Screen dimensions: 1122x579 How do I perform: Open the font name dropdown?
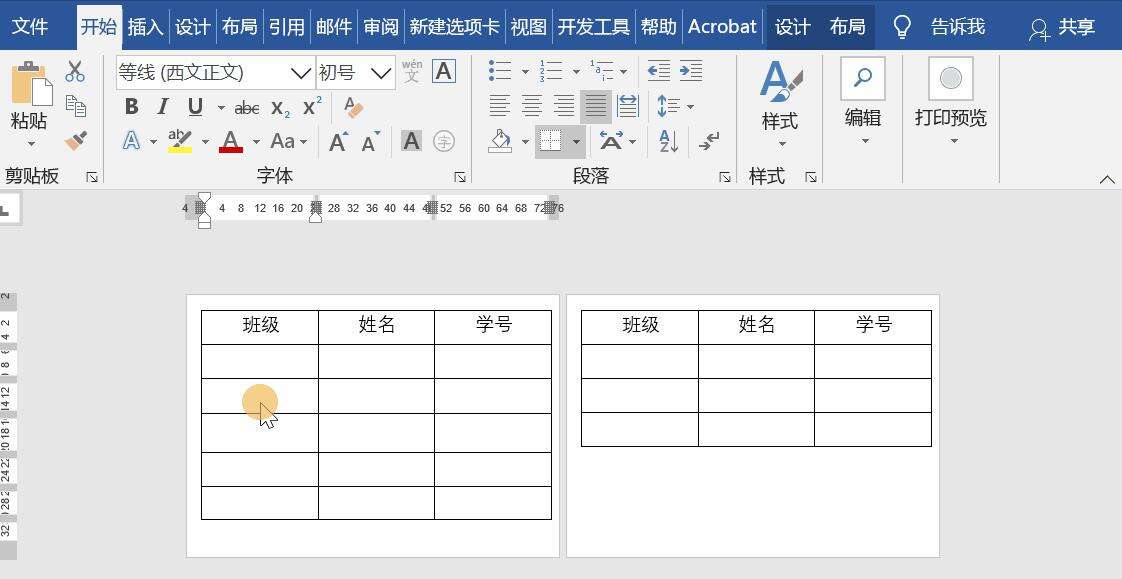301,73
